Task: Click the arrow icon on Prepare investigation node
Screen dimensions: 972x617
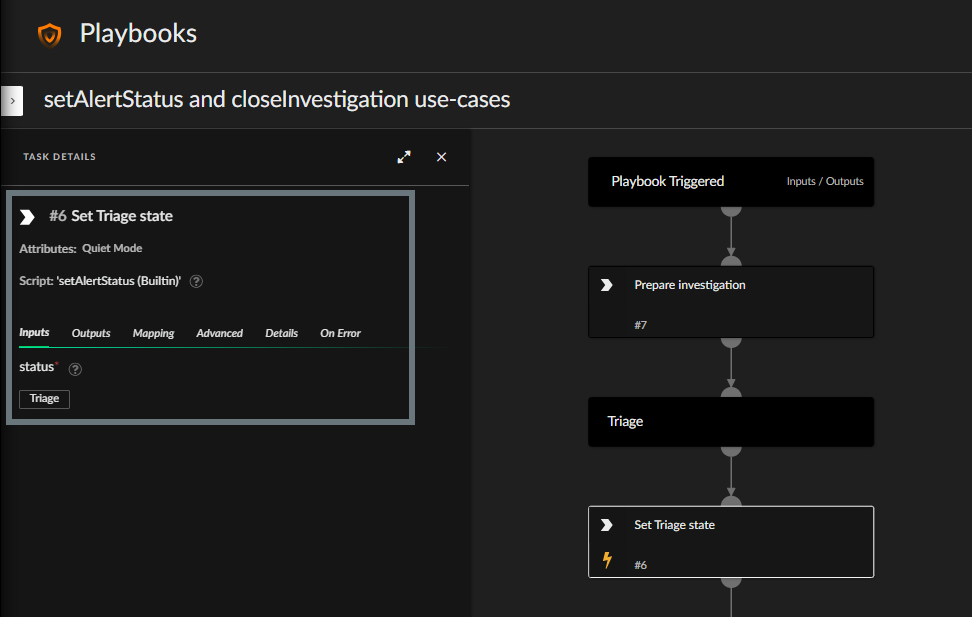Action: point(607,285)
